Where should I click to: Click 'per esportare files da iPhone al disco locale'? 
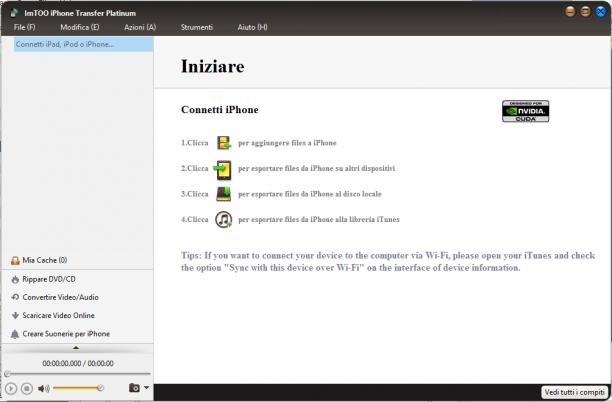[x=310, y=194]
